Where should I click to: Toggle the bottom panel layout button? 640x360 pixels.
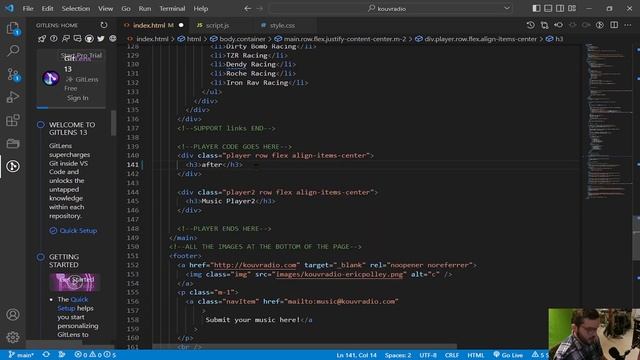(x=548, y=8)
